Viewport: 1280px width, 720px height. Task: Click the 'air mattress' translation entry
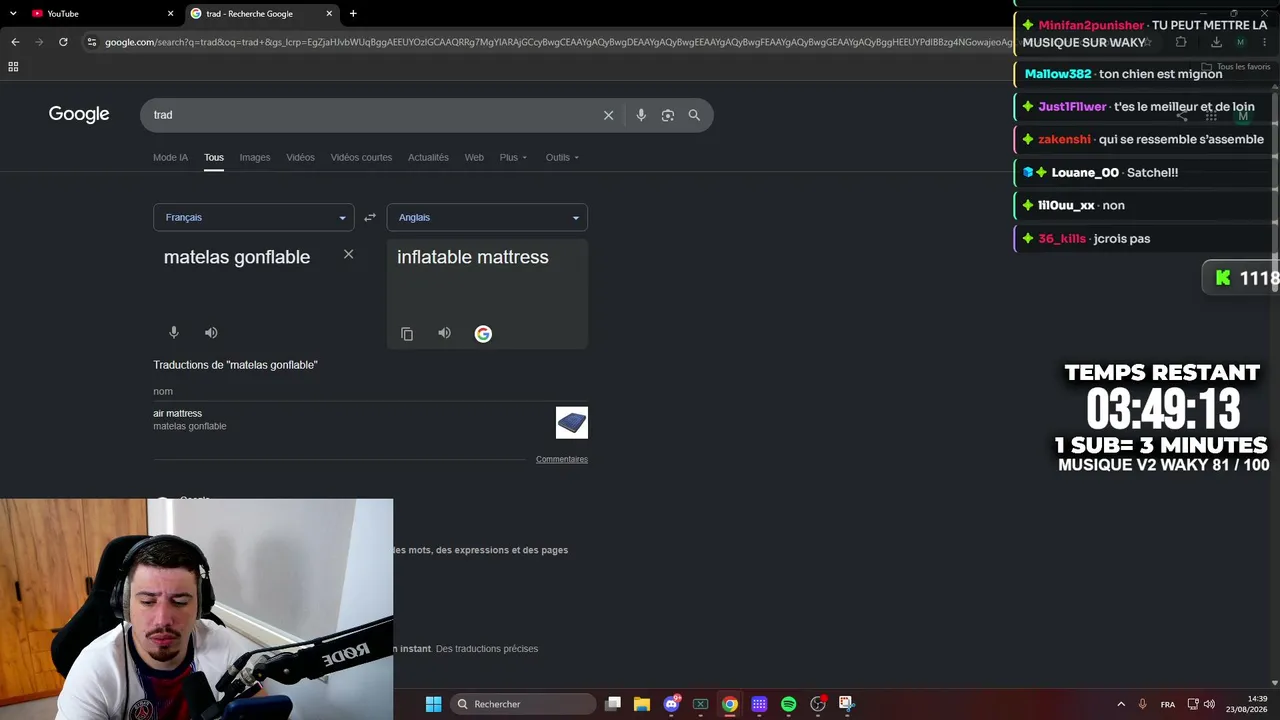click(x=177, y=413)
